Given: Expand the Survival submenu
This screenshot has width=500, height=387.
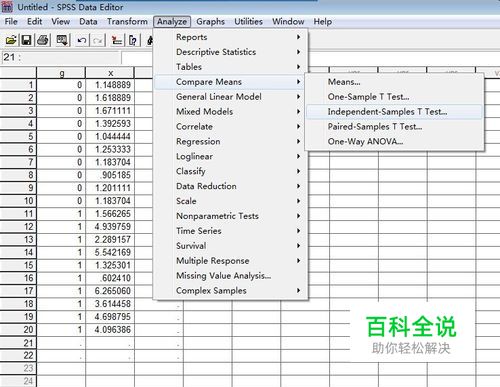Looking at the screenshot, I should pyautogui.click(x=231, y=246).
